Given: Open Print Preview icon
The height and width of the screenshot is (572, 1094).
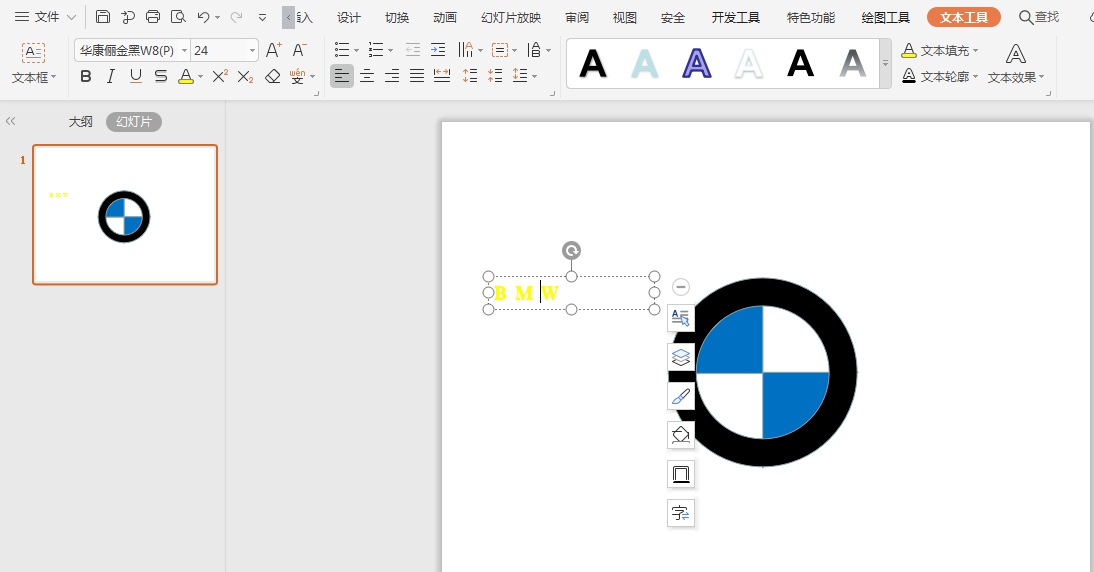Looking at the screenshot, I should click(178, 17).
